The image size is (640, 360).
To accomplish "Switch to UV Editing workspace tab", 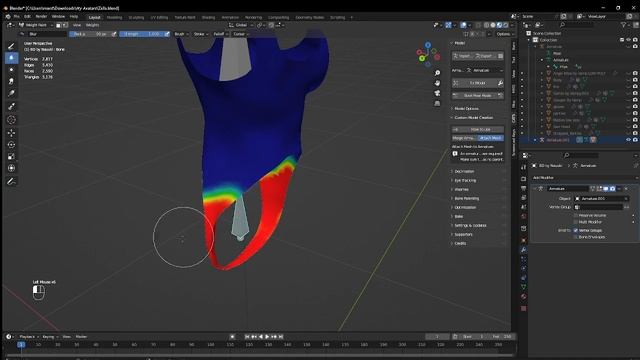I will (x=159, y=18).
